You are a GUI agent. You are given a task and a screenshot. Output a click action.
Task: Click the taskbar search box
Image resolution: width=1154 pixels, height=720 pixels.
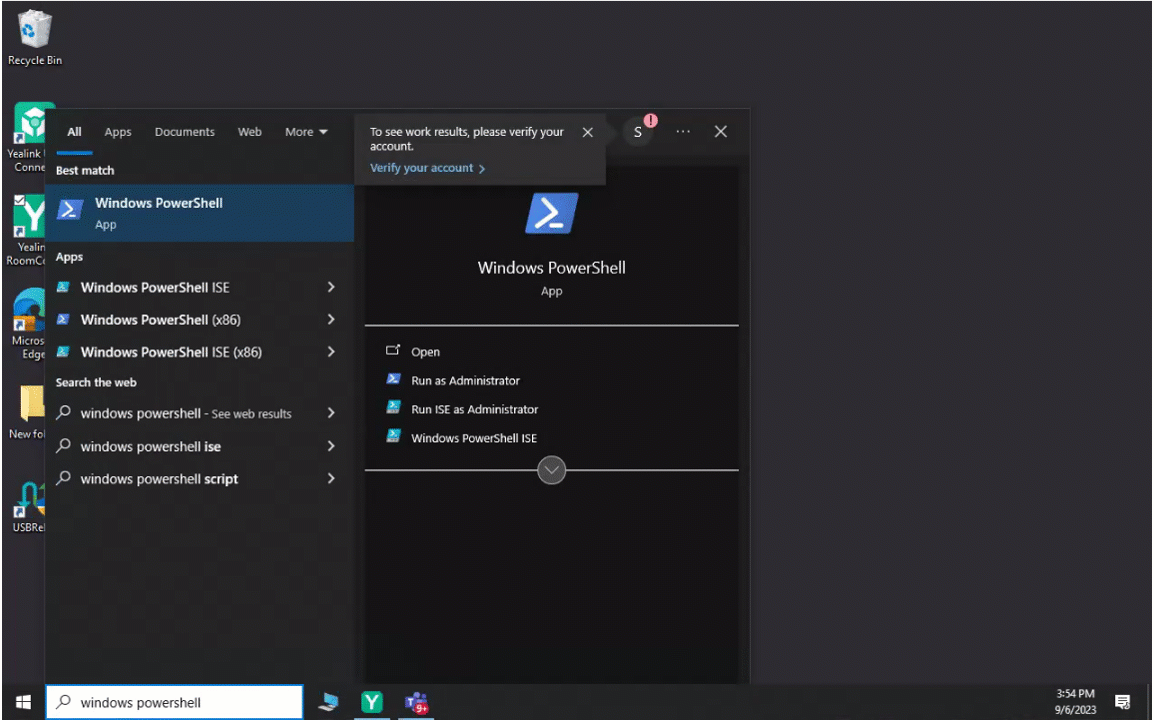pyautogui.click(x=174, y=702)
